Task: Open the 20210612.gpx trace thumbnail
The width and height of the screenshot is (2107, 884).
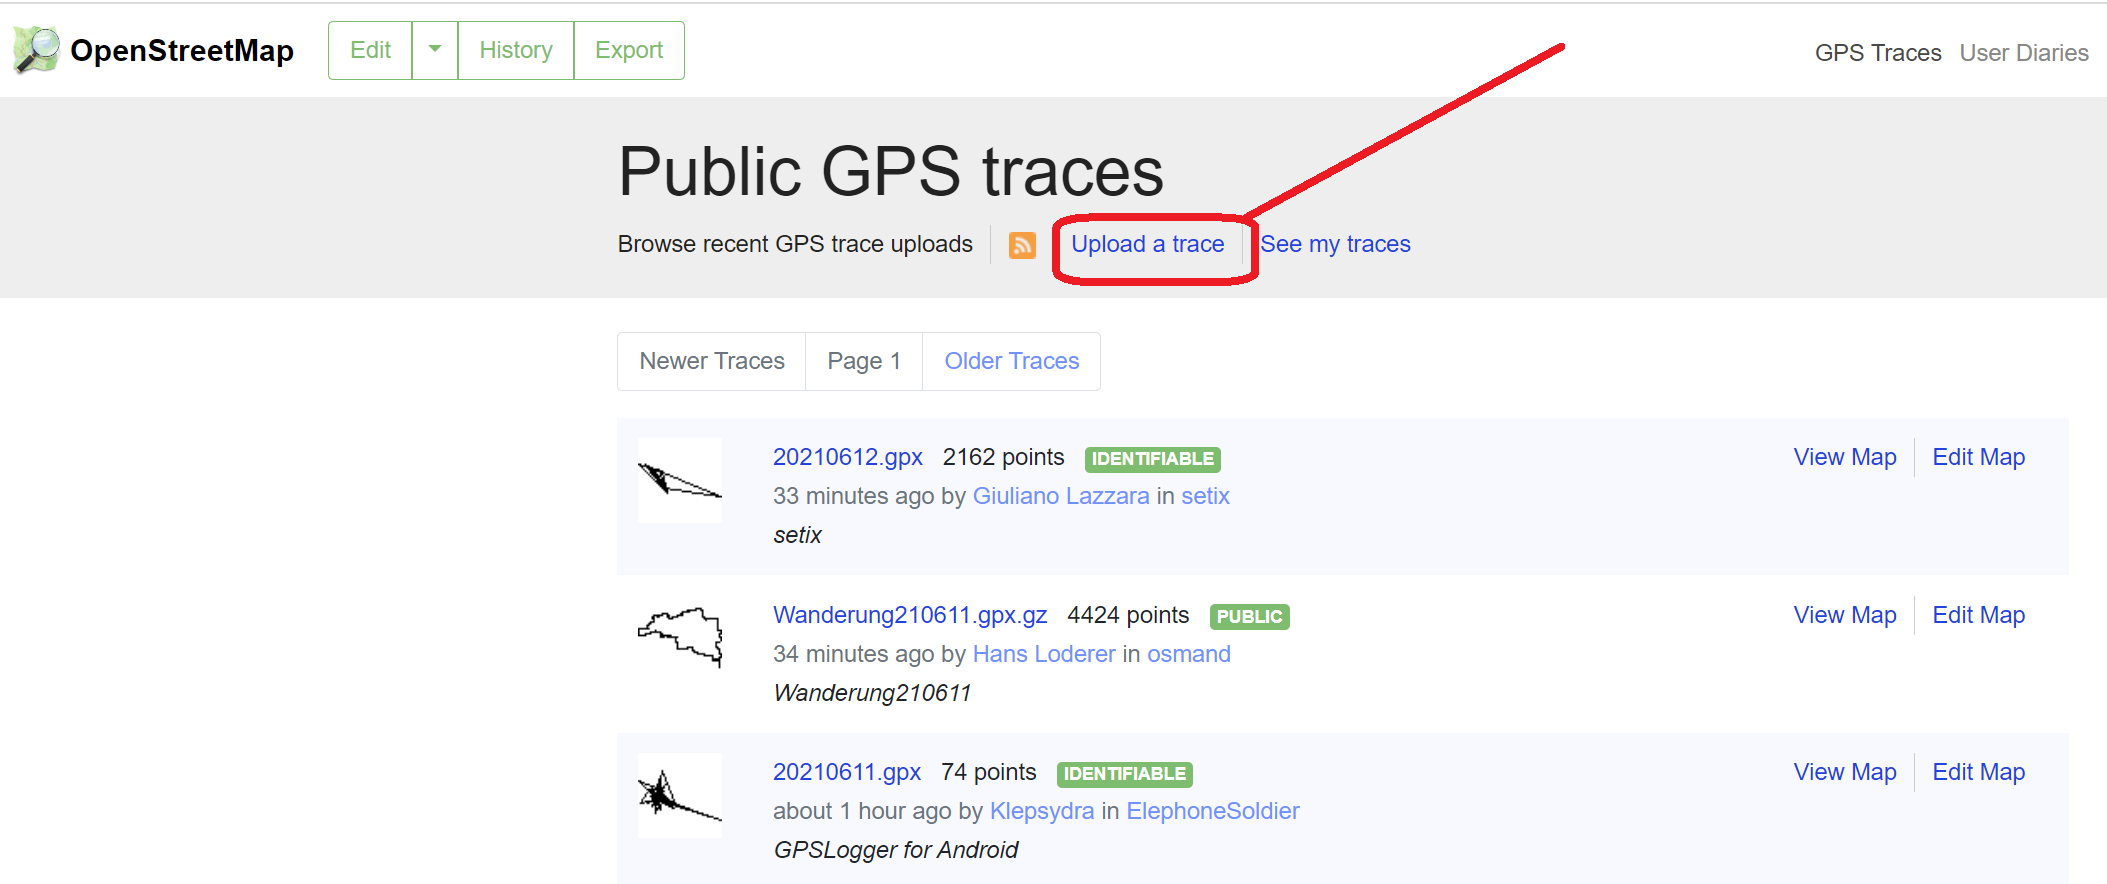Action: (x=680, y=480)
